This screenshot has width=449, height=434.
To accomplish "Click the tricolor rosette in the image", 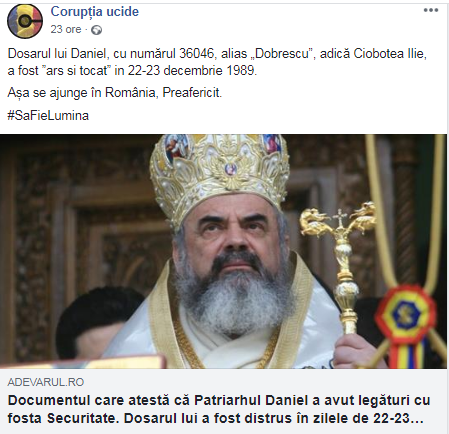I will point(405,314).
